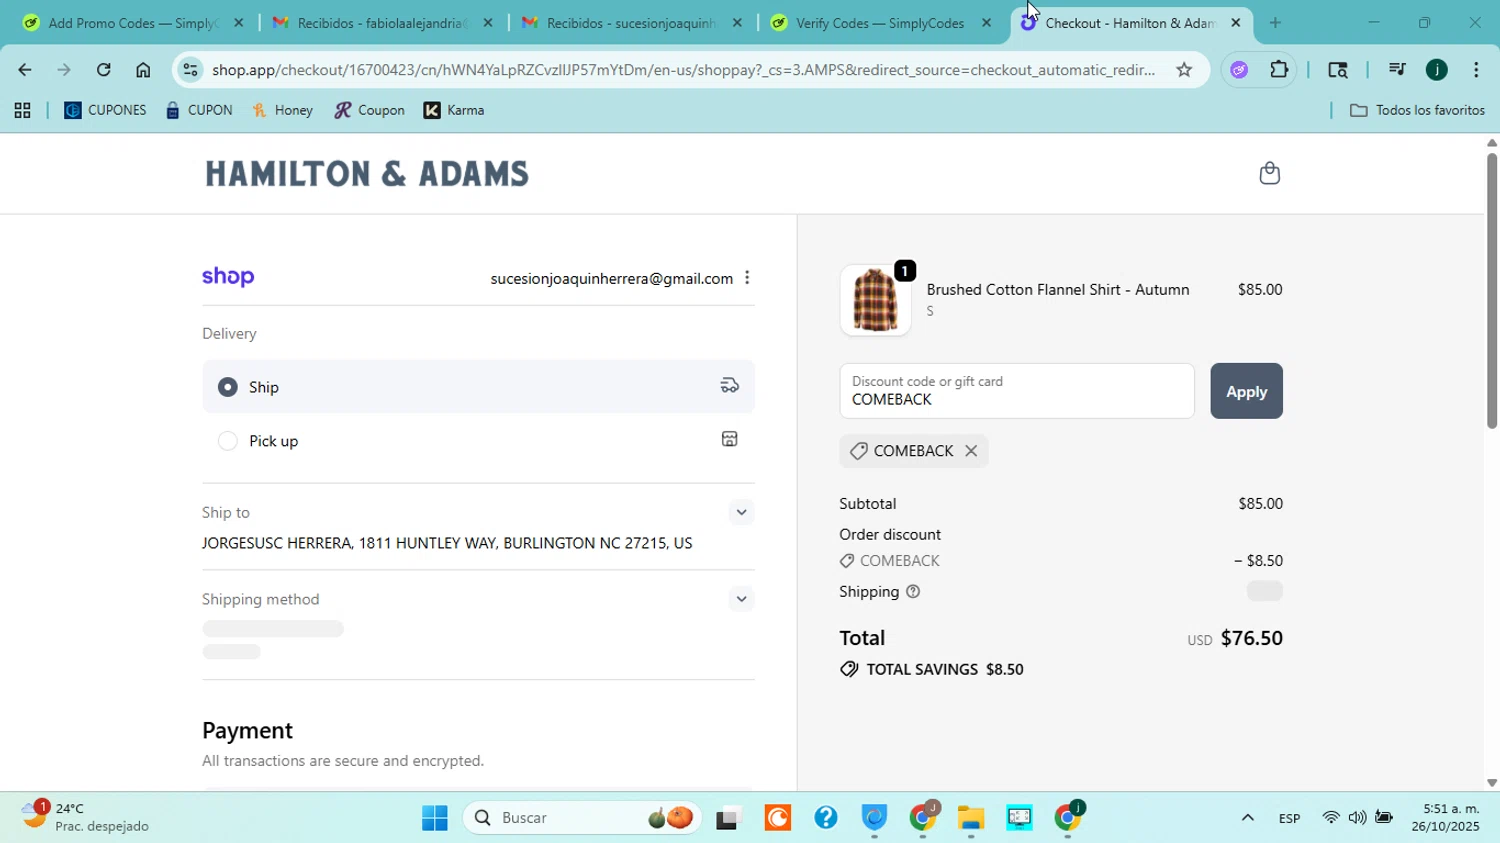This screenshot has height=843, width=1500.
Task: Switch to Add Promo Codes SimplyCodes tab
Action: tap(133, 23)
